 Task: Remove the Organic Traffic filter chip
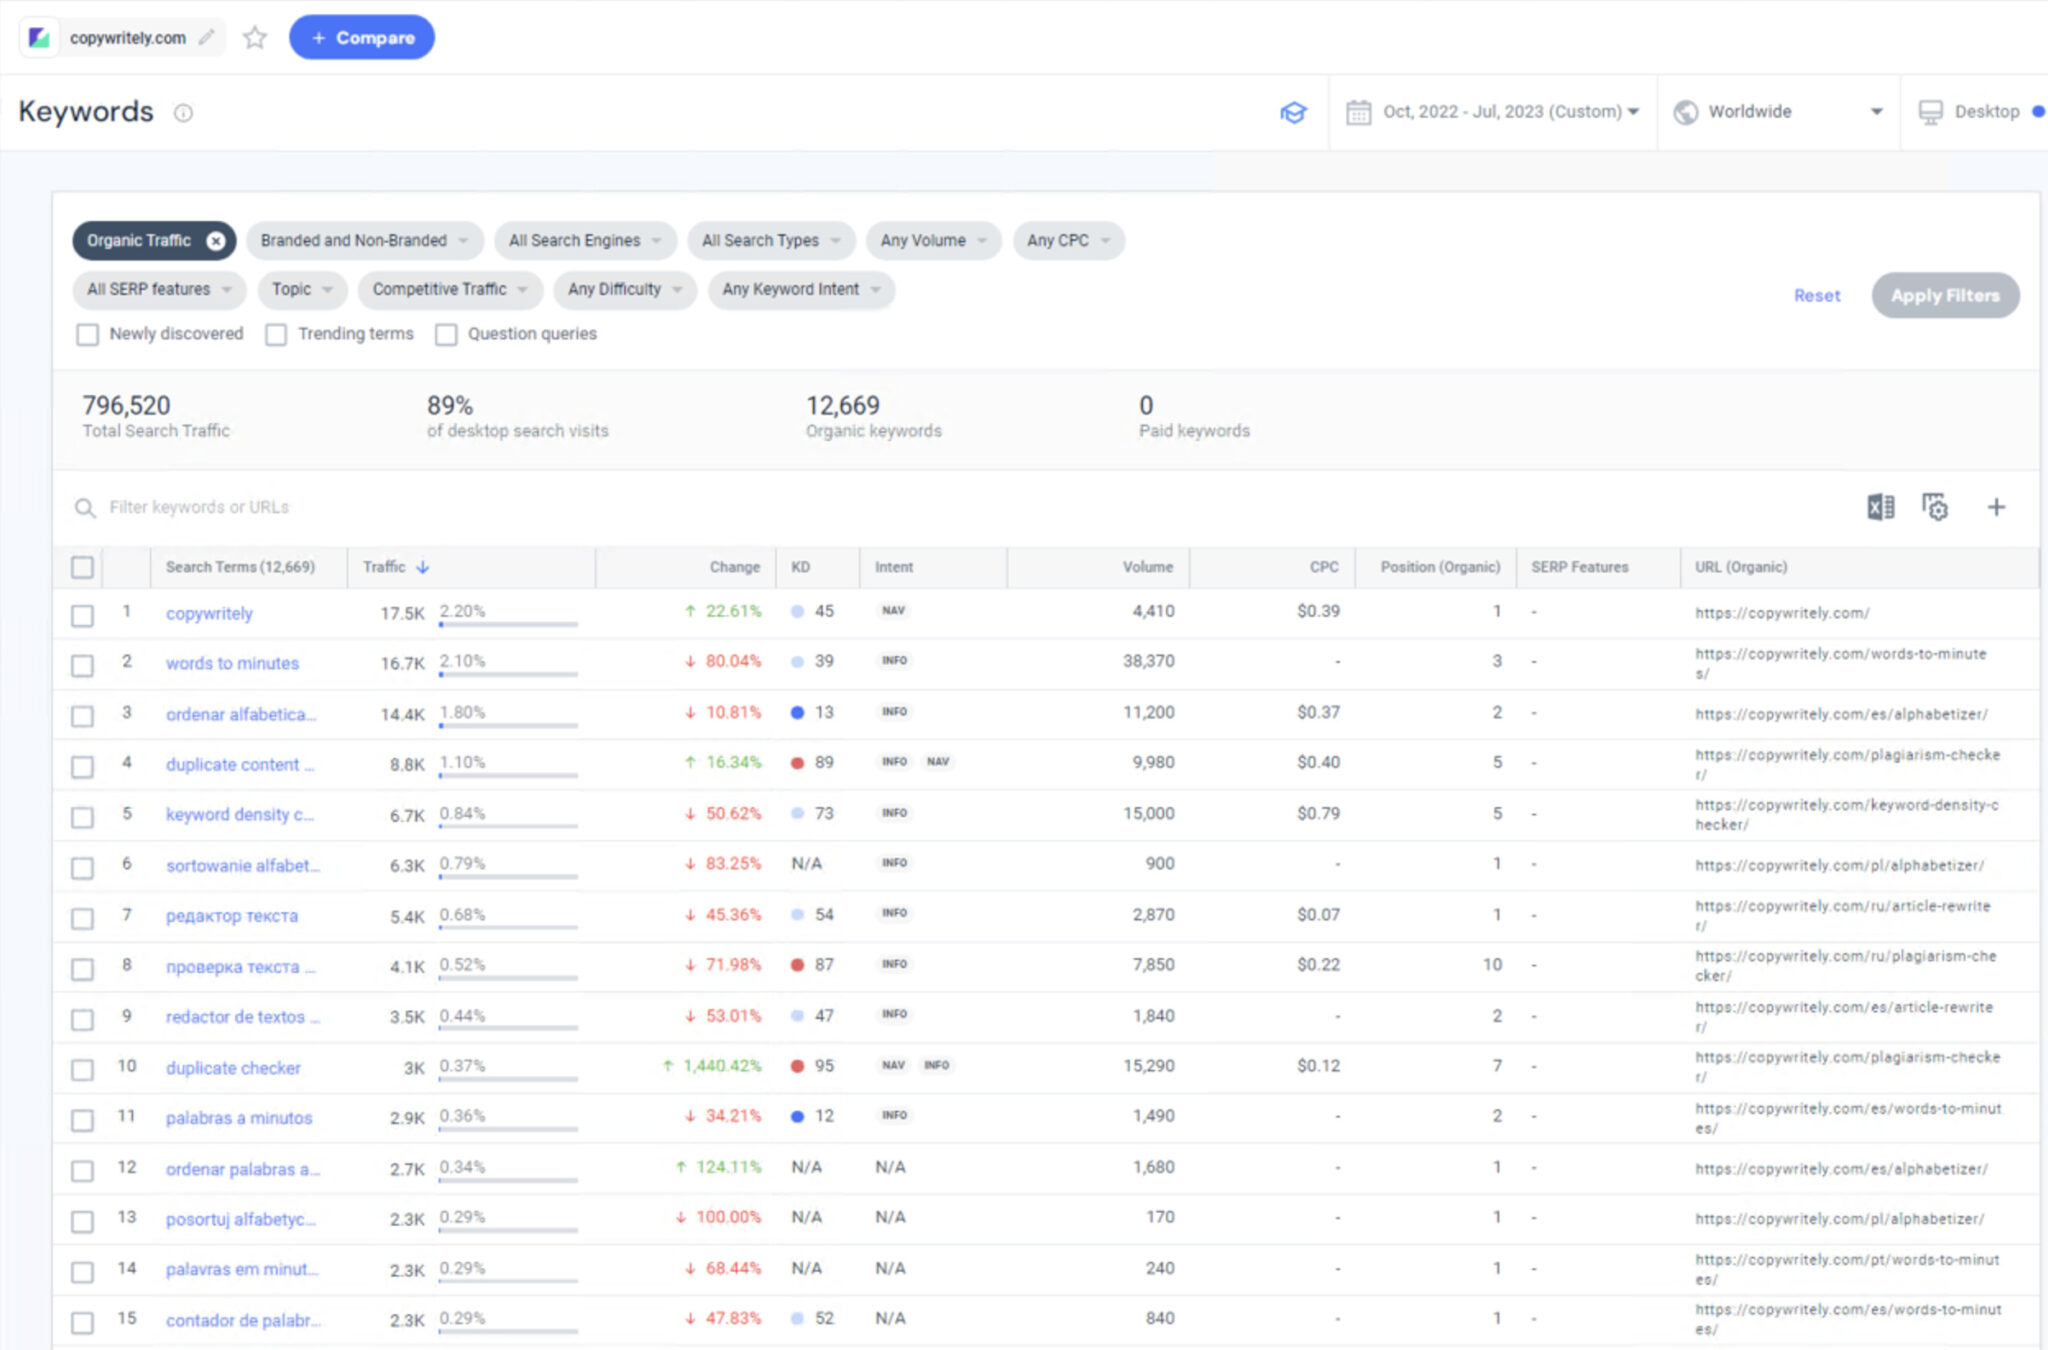(x=216, y=240)
